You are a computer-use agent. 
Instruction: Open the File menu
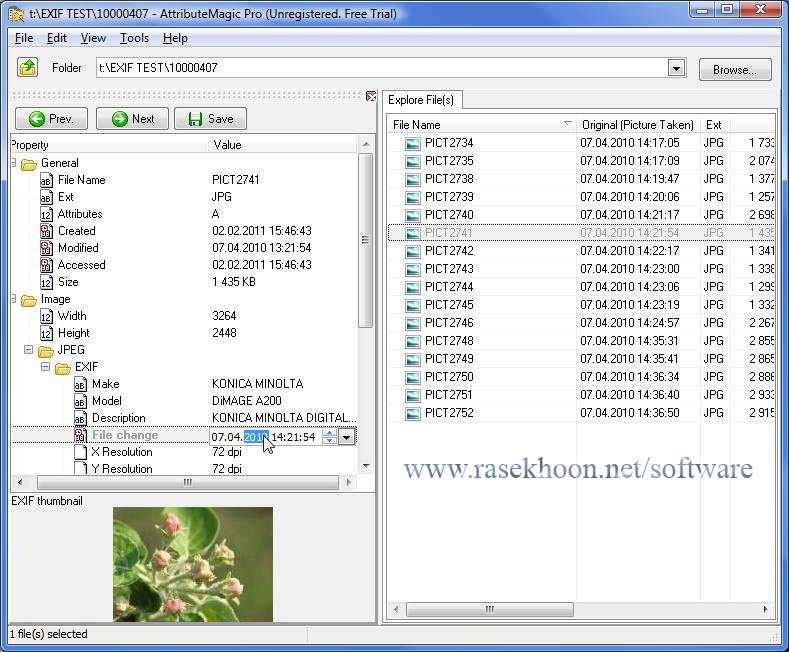[x=24, y=38]
